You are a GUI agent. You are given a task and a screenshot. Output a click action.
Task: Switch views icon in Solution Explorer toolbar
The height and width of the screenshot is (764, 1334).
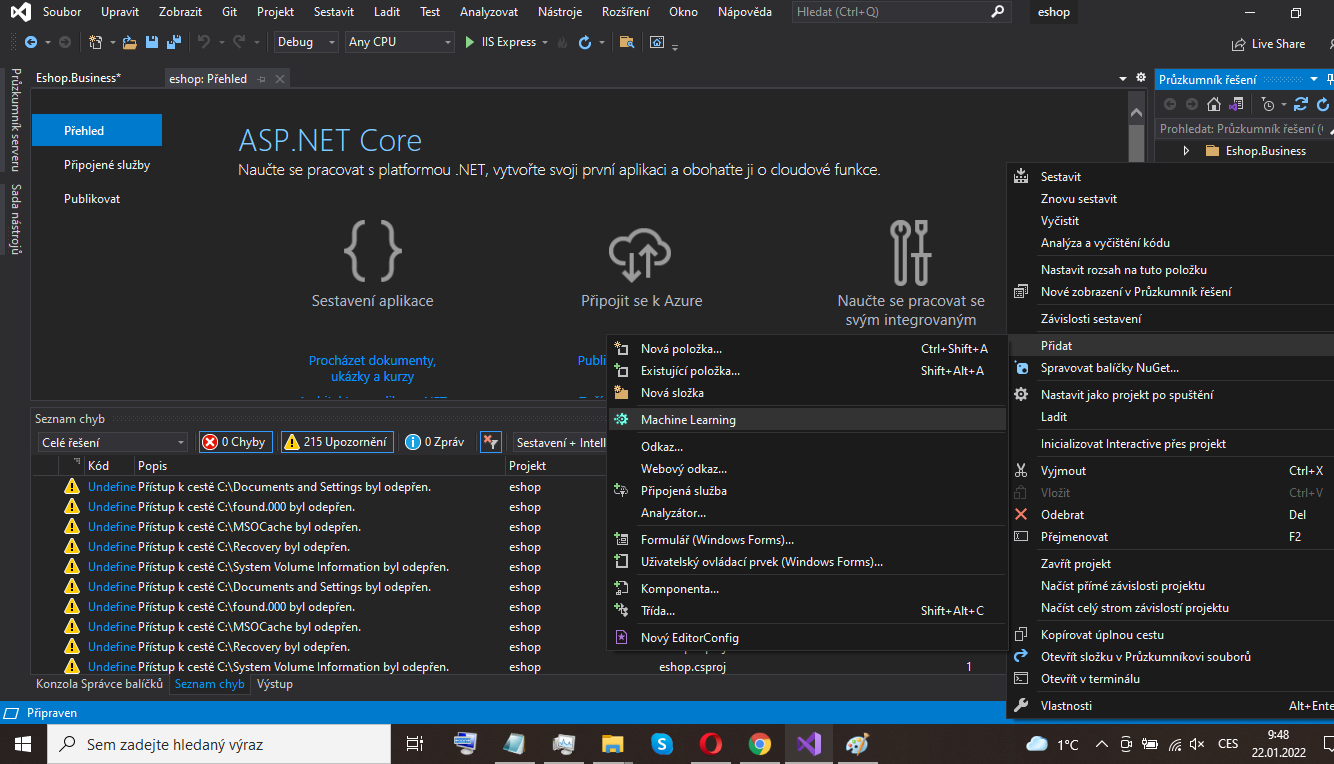pyautogui.click(x=1237, y=104)
